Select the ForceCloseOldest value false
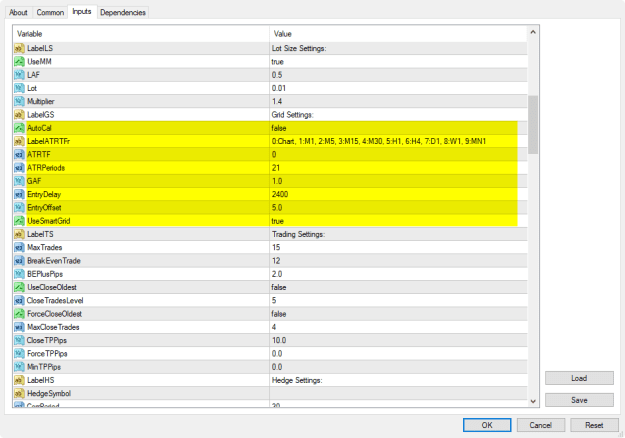The image size is (625, 438). coord(279,314)
